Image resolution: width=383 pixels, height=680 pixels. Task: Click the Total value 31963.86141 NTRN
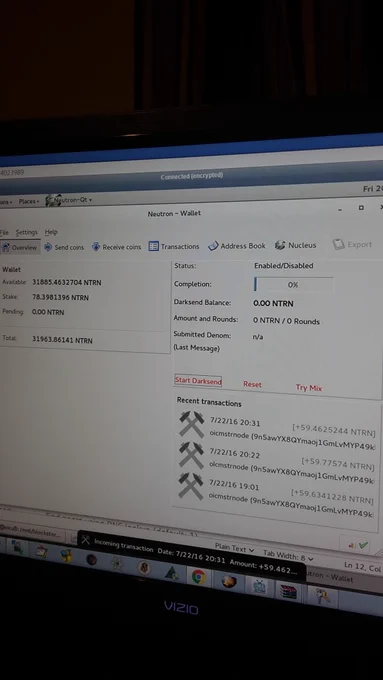click(x=62, y=340)
